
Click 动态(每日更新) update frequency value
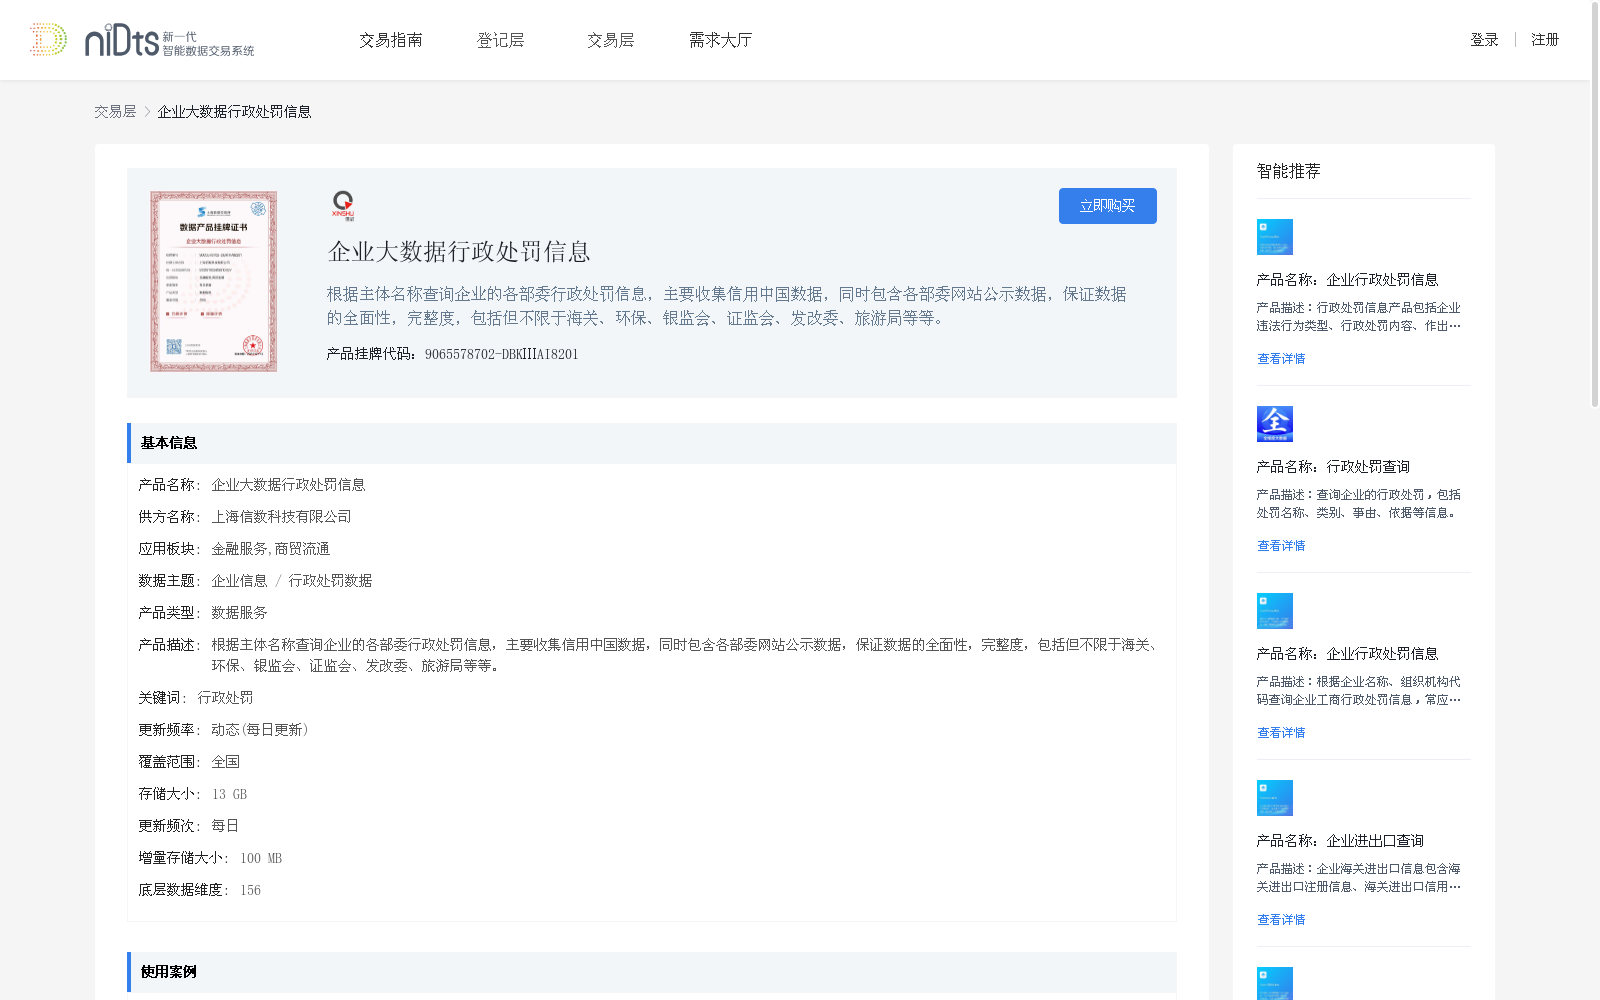tap(260, 730)
